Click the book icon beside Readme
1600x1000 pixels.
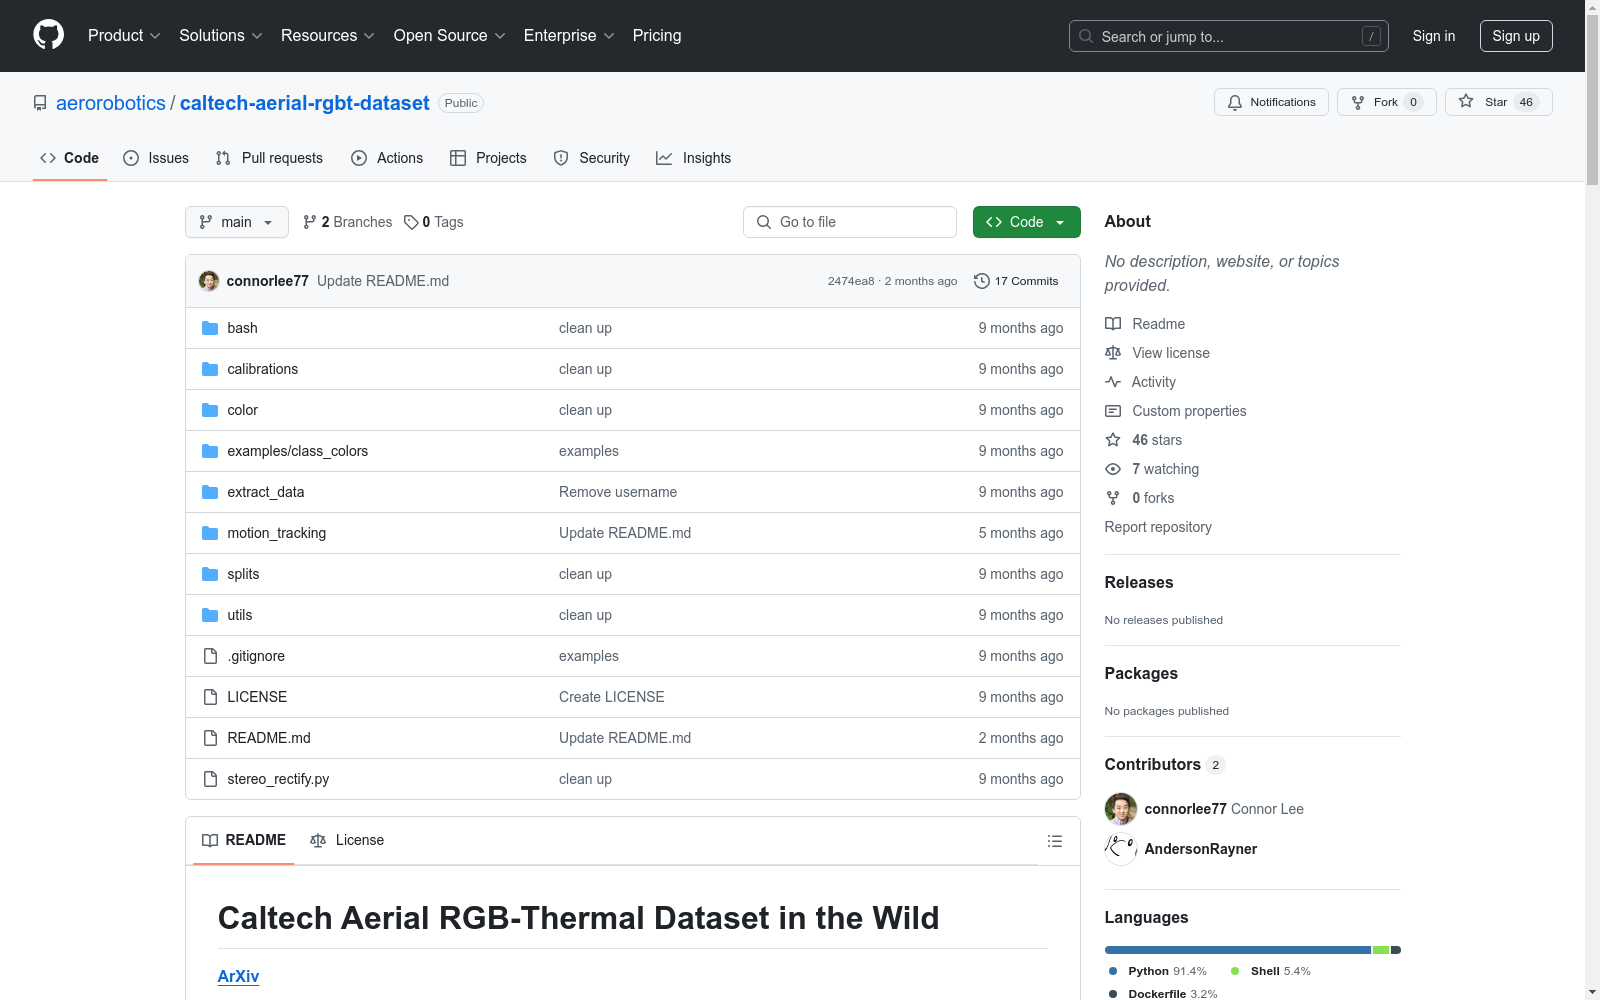pos(1113,324)
